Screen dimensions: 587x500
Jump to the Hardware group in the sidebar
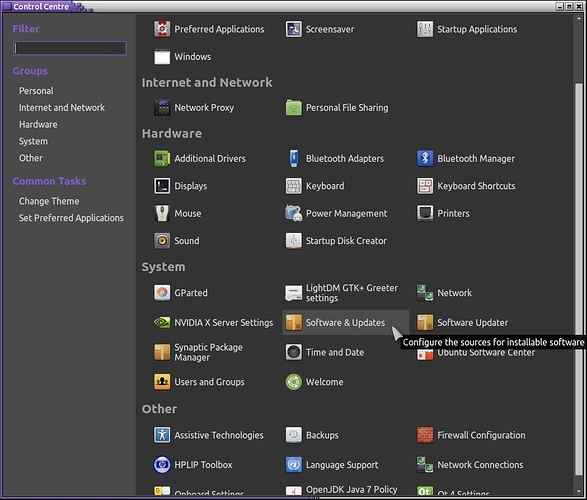(38, 125)
